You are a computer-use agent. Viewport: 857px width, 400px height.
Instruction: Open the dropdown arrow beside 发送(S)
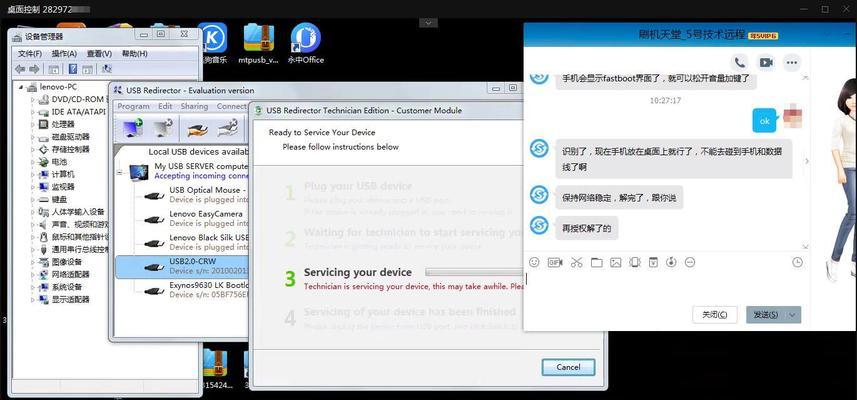(x=793, y=315)
